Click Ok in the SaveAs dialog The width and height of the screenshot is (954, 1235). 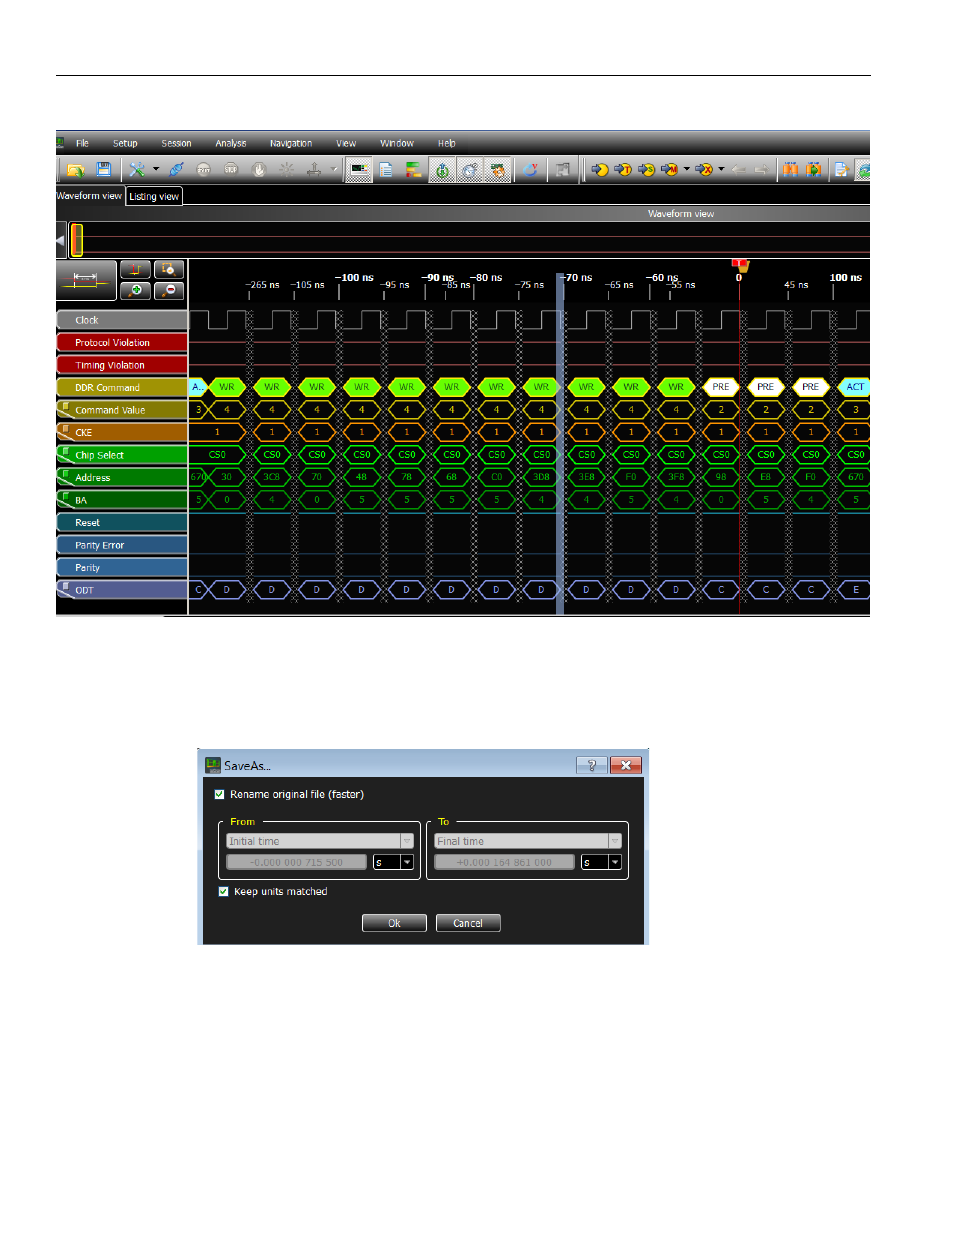pyautogui.click(x=394, y=923)
